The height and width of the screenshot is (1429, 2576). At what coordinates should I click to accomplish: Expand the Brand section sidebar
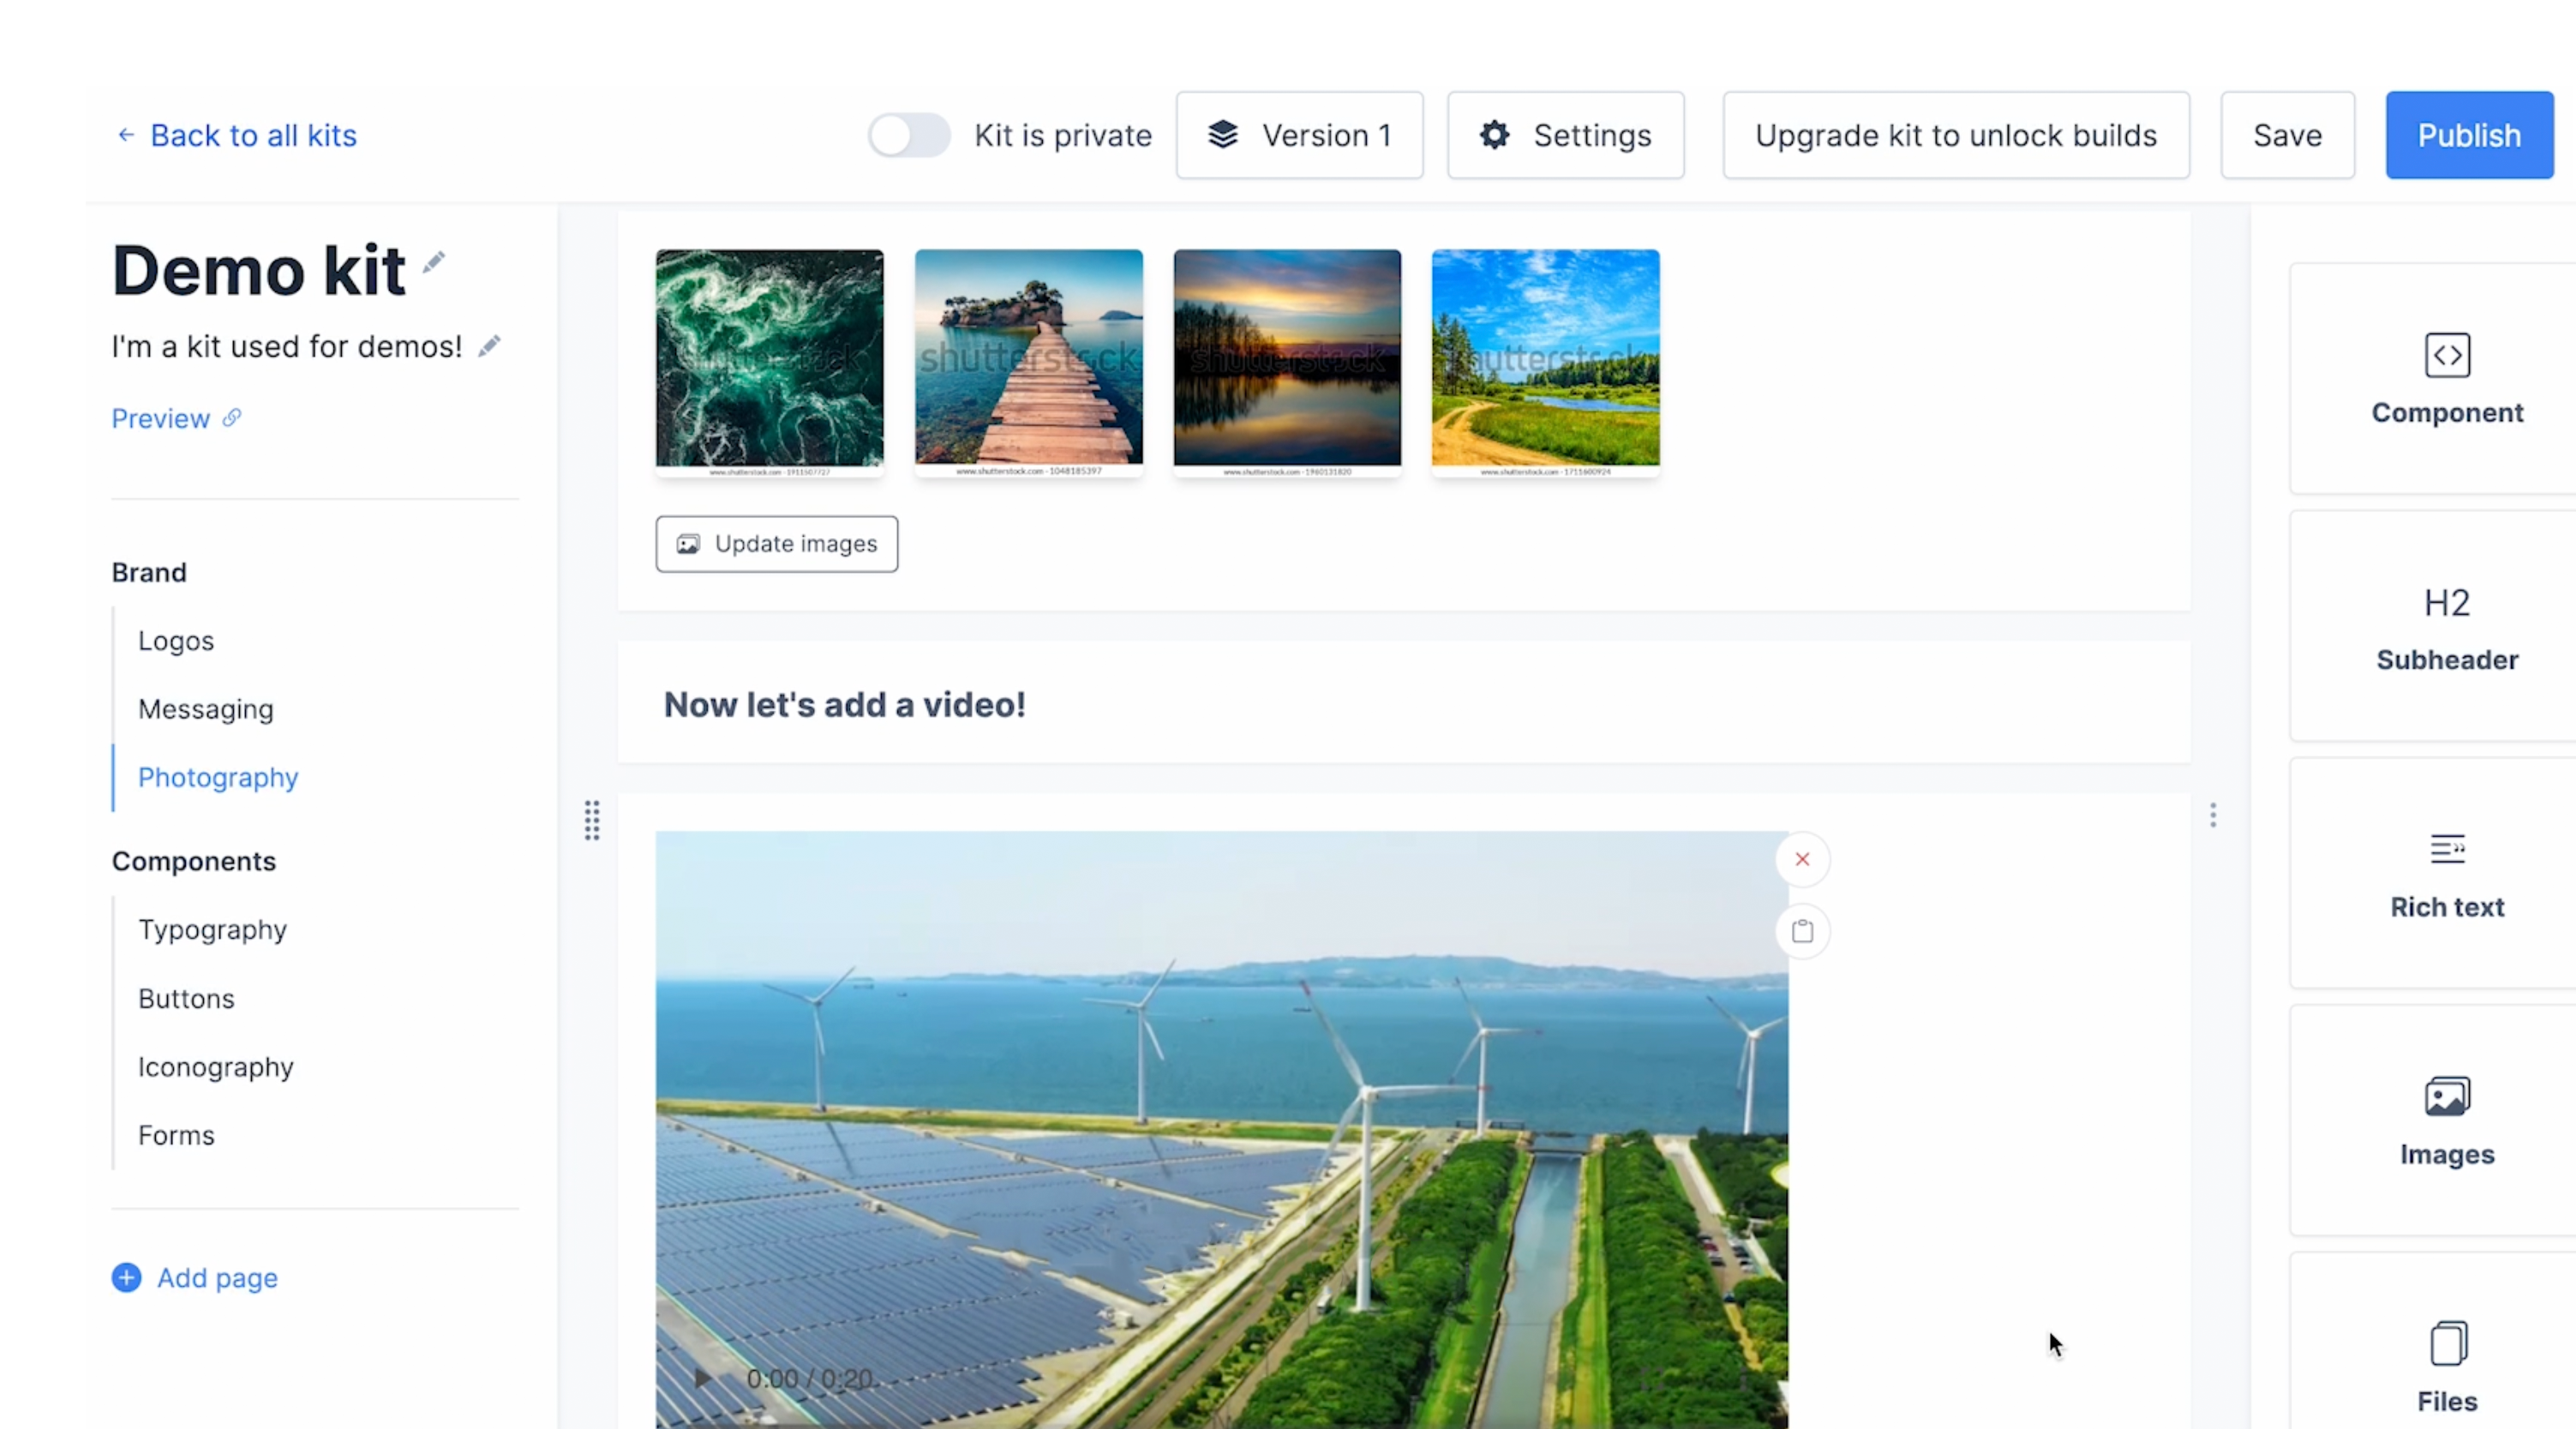(149, 572)
